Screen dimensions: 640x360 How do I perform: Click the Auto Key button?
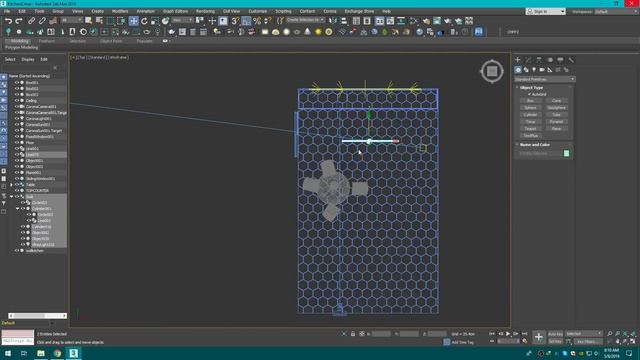(x=555, y=334)
